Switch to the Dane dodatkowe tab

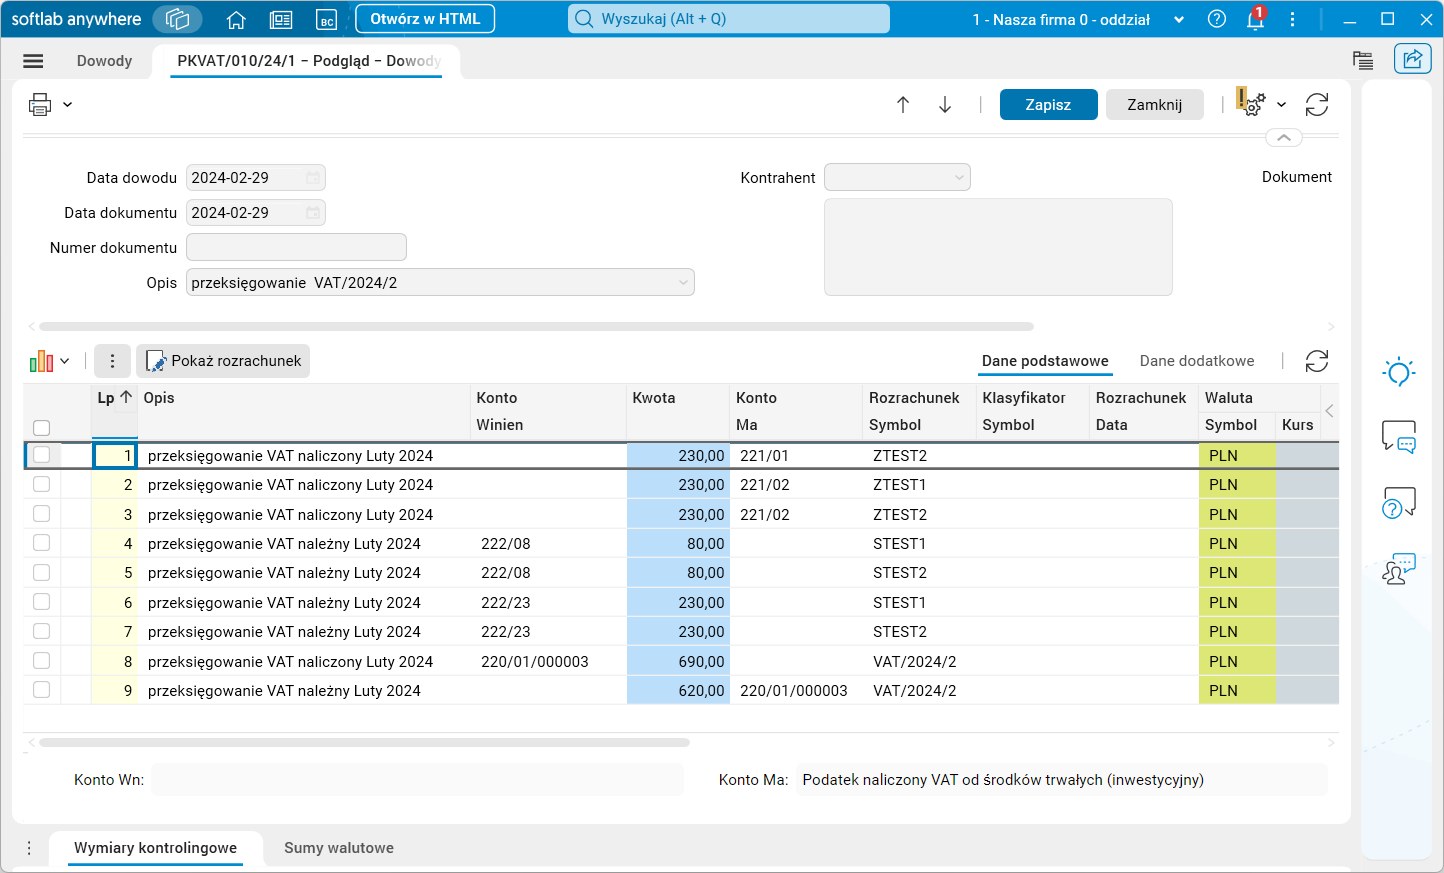pyautogui.click(x=1196, y=361)
